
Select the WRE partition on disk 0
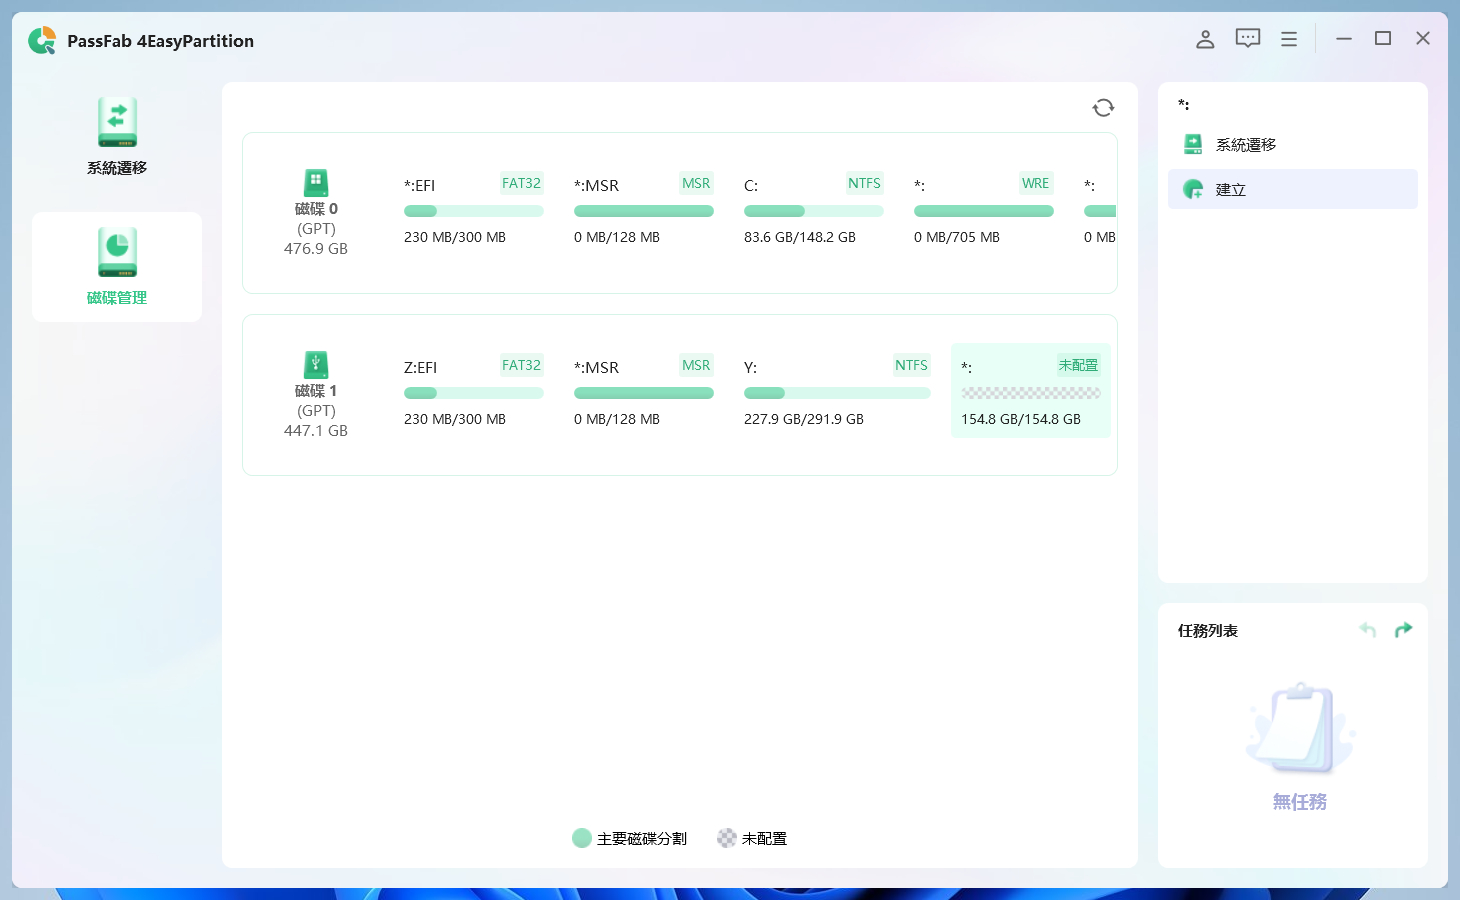click(x=983, y=211)
